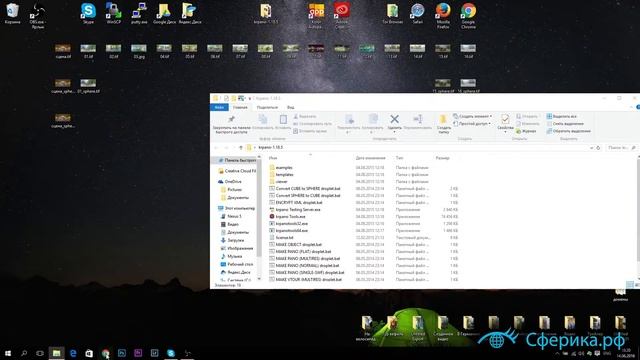
Task: Click the Up one level arrow
Action: (241, 147)
